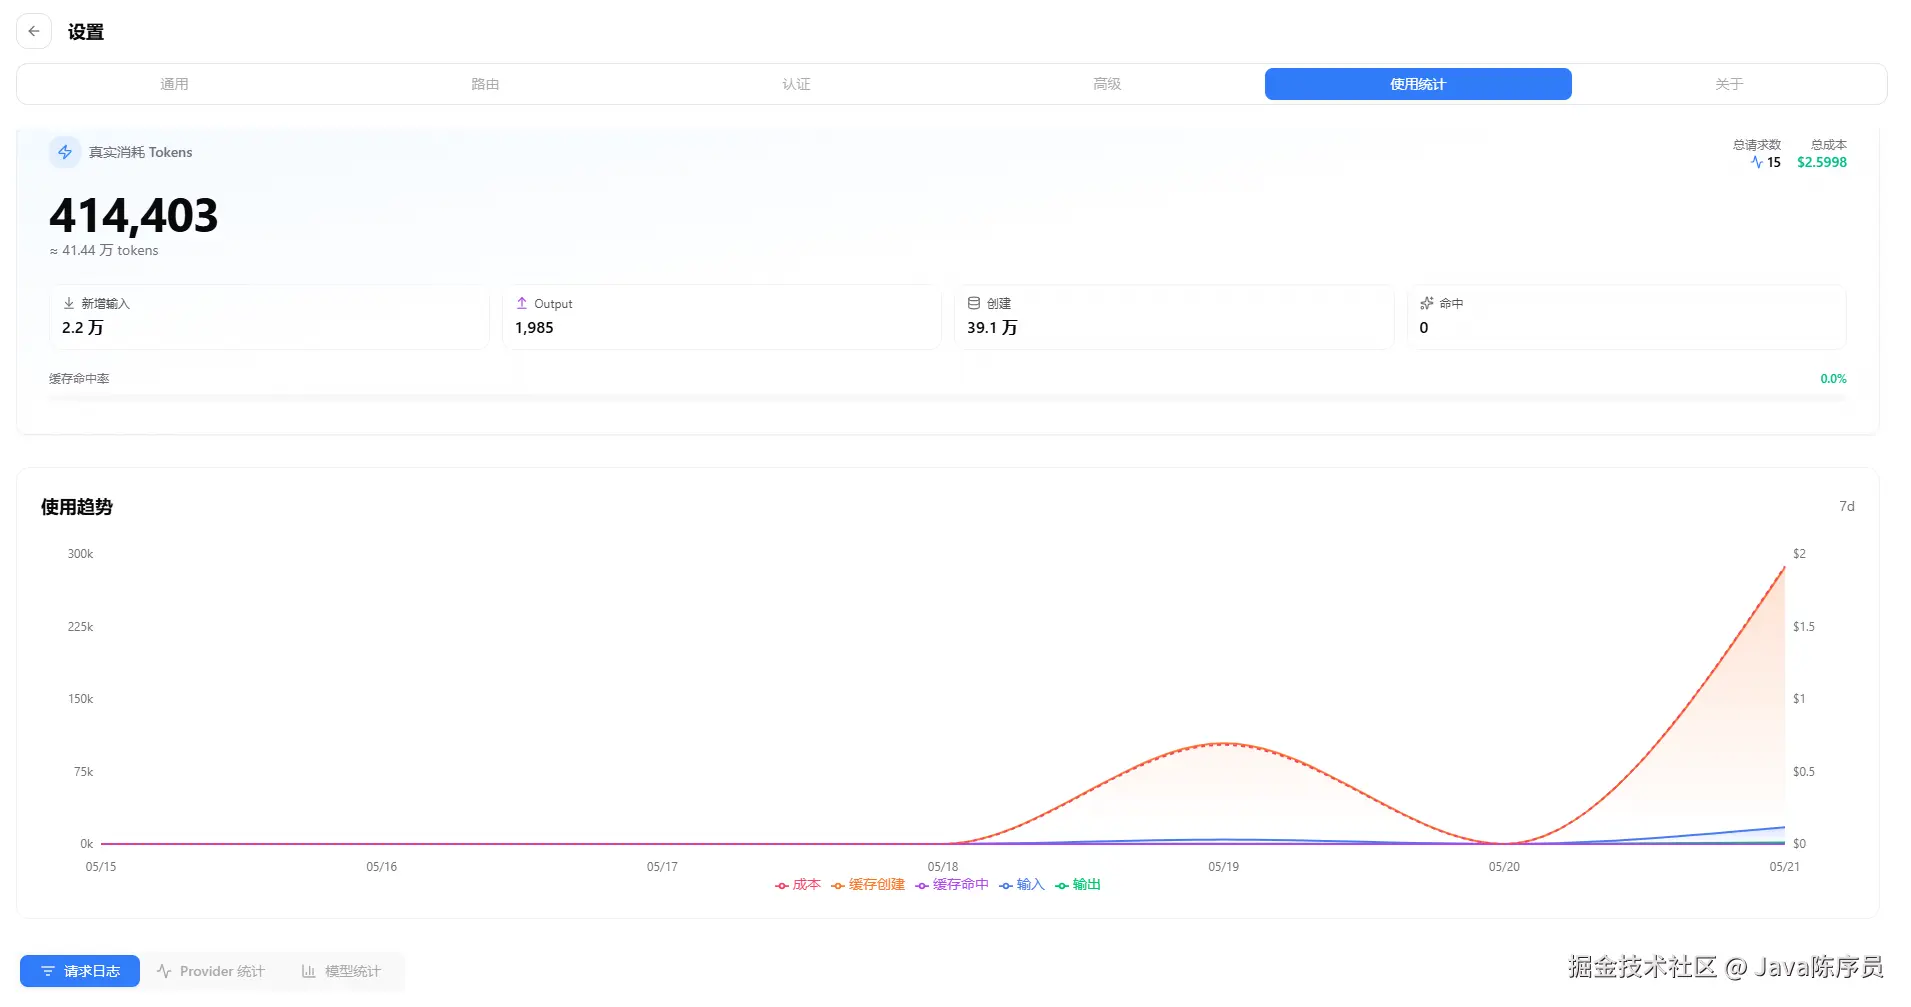1911x1007 pixels.
Task: Click the ≈ 41.44 万 tokens subtitle
Action: (104, 251)
